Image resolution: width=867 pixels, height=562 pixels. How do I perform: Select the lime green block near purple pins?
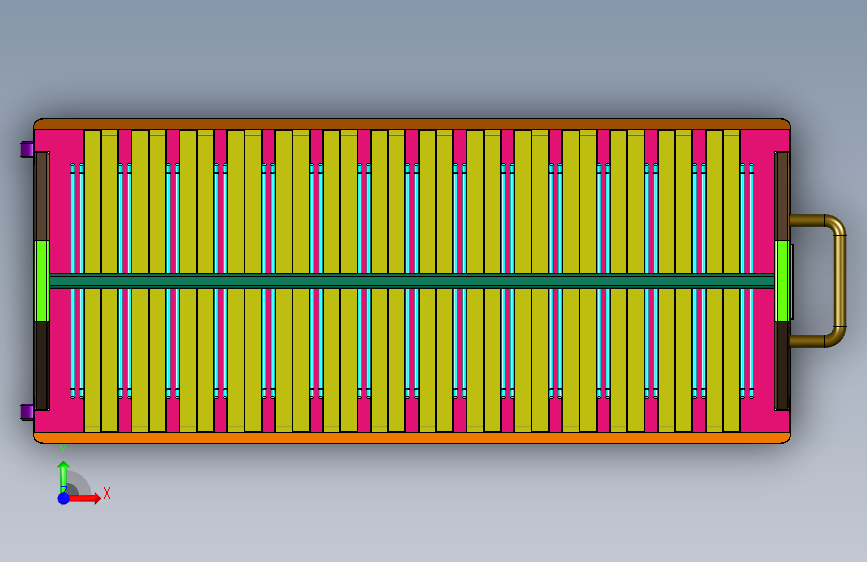pos(42,280)
